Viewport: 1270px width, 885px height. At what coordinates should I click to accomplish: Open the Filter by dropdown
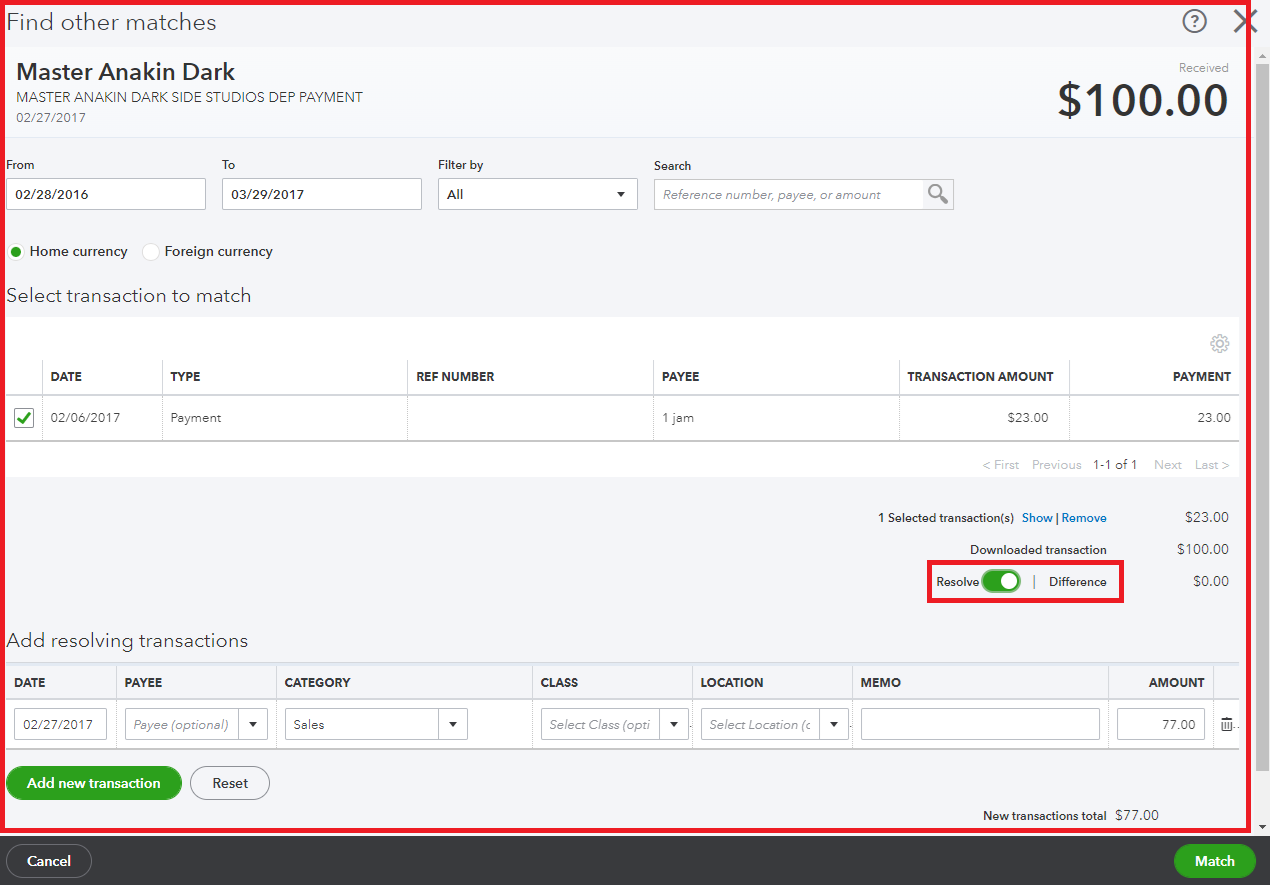point(620,194)
